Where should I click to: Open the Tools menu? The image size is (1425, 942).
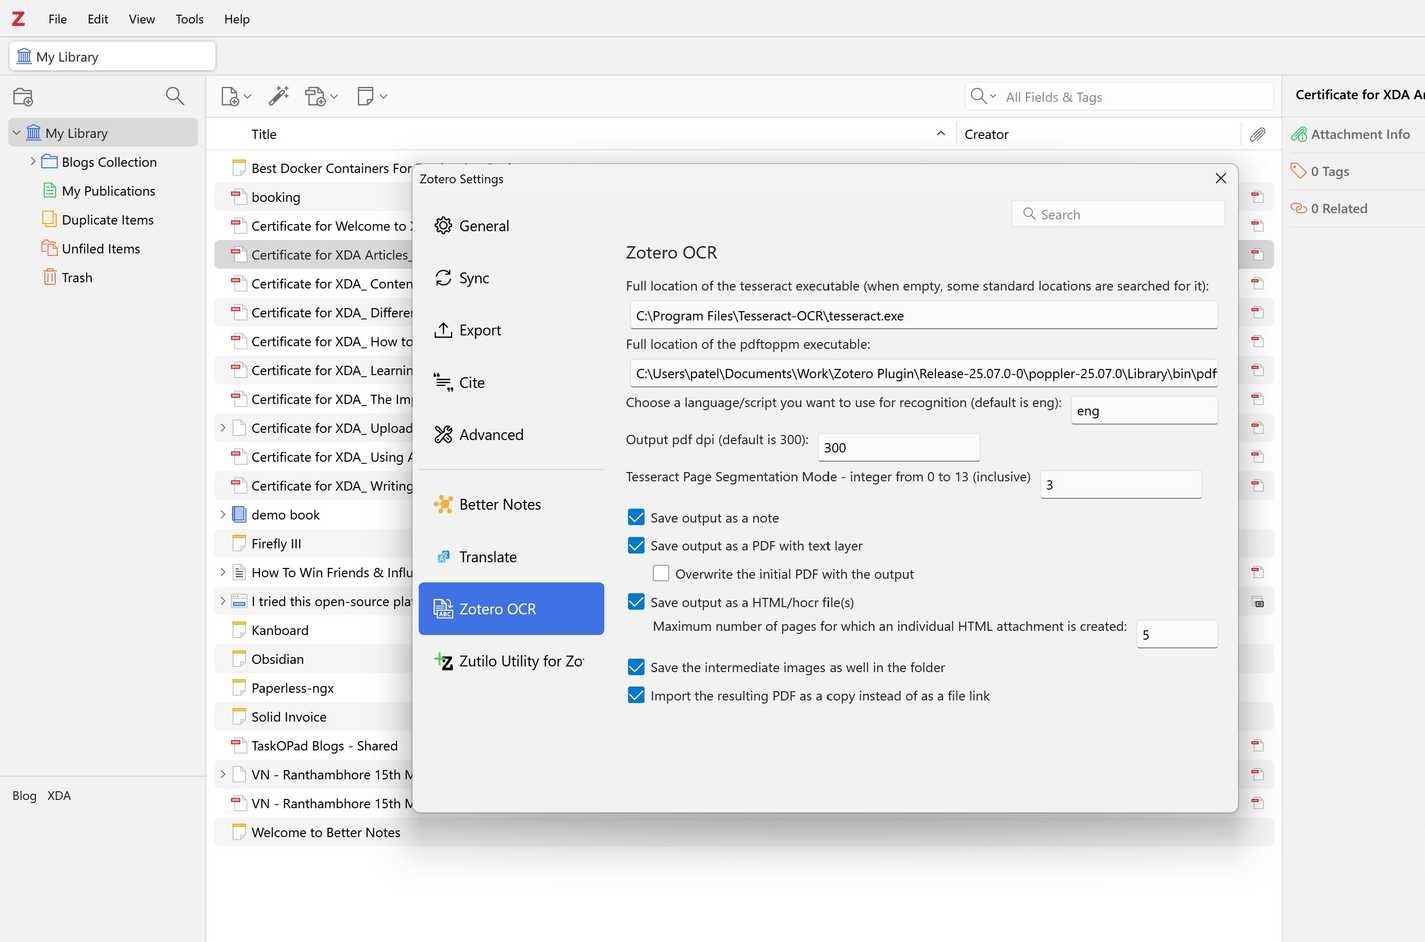[188, 18]
